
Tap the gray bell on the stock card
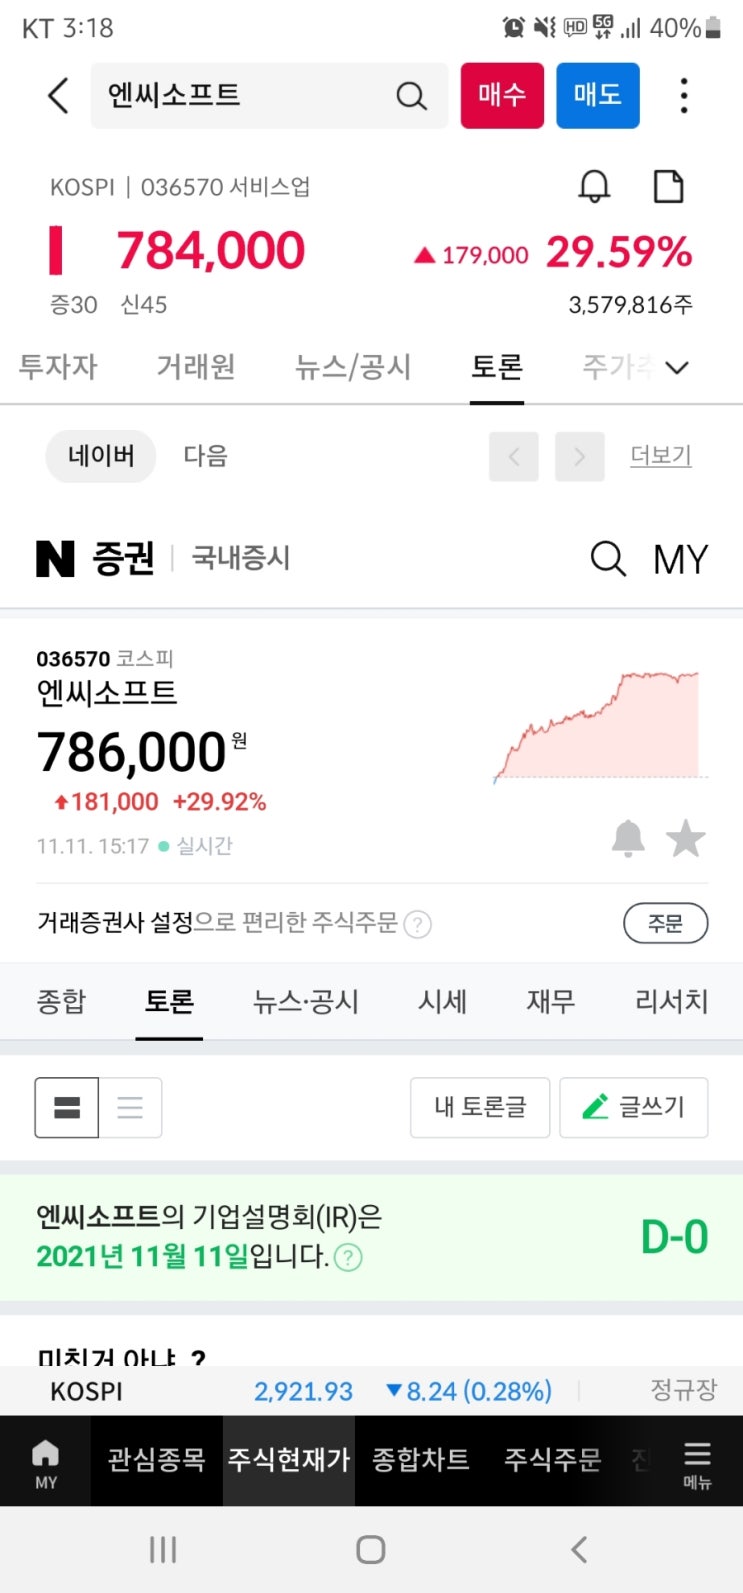click(628, 838)
